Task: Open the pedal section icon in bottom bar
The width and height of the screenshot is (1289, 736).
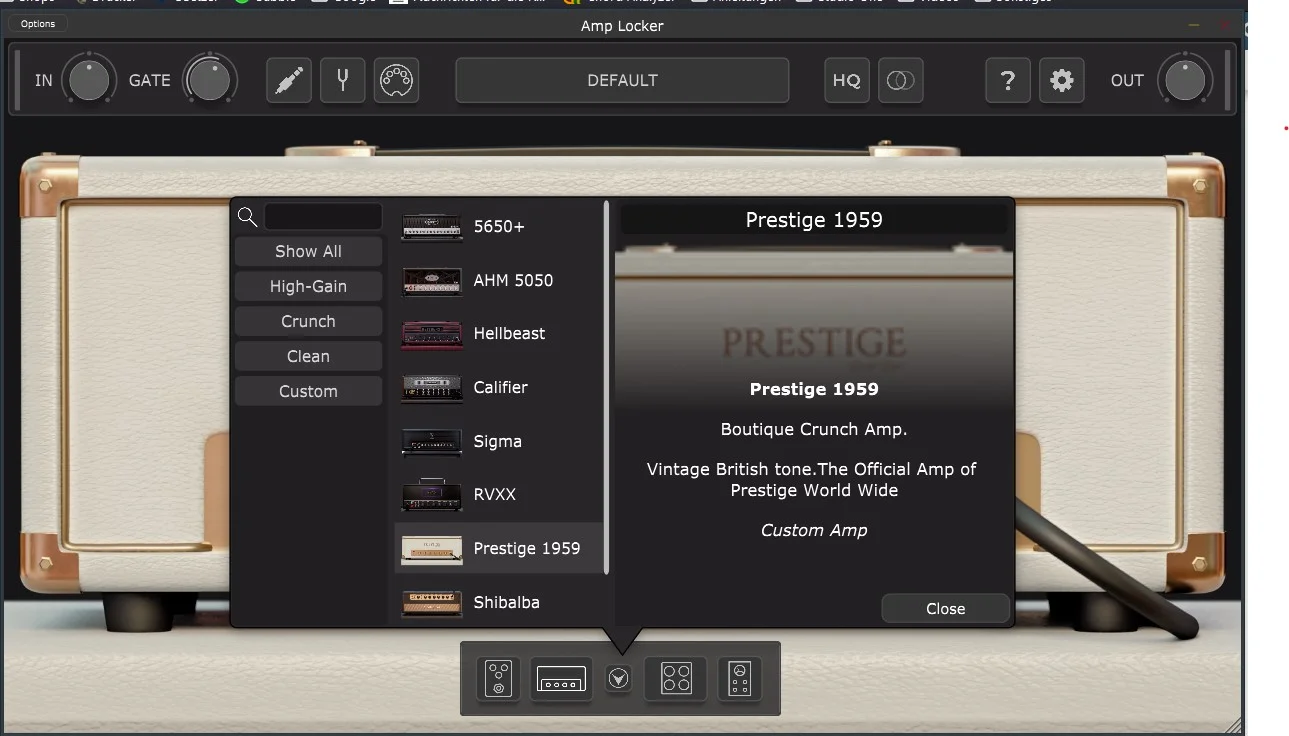Action: [x=498, y=679]
